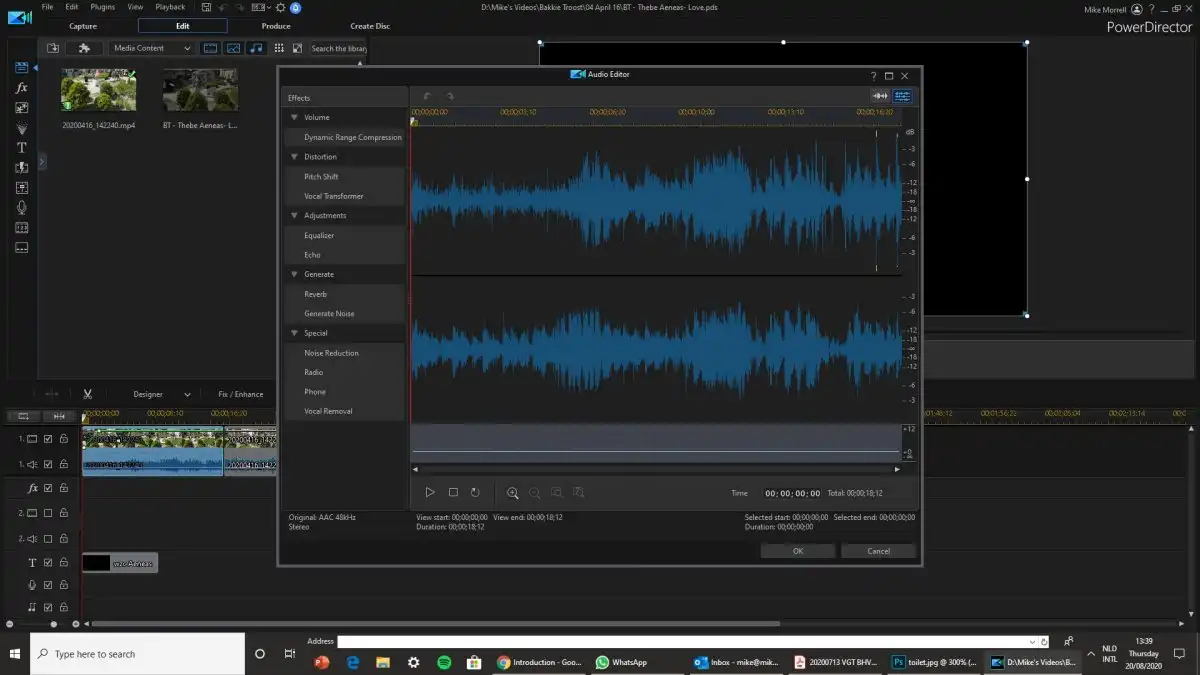Image resolution: width=1200 pixels, height=675 pixels.
Task: Click the Cancel button
Action: (x=878, y=551)
